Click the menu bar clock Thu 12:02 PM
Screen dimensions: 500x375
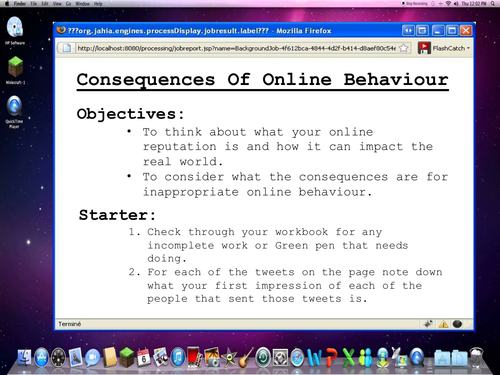(x=474, y=4)
